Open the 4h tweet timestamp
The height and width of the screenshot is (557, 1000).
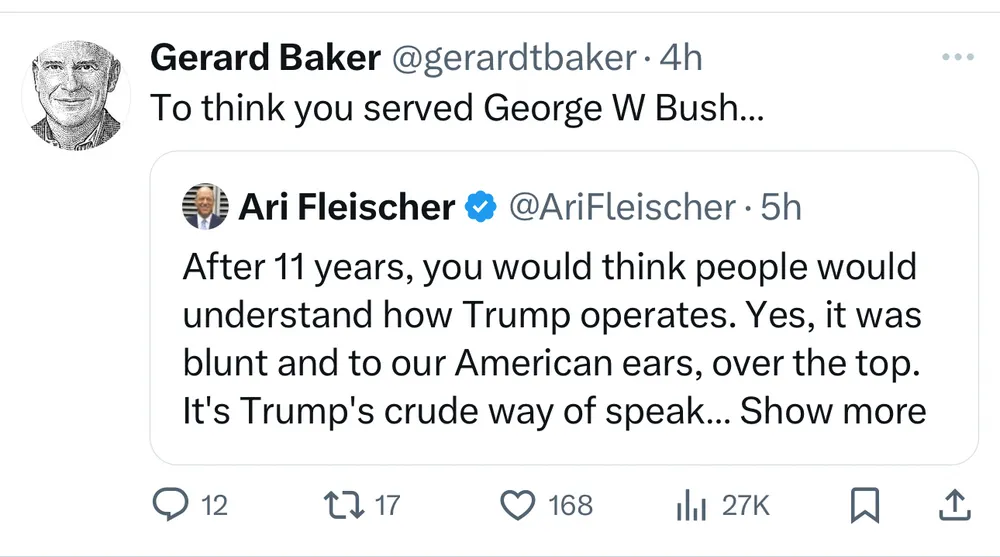pos(680,58)
